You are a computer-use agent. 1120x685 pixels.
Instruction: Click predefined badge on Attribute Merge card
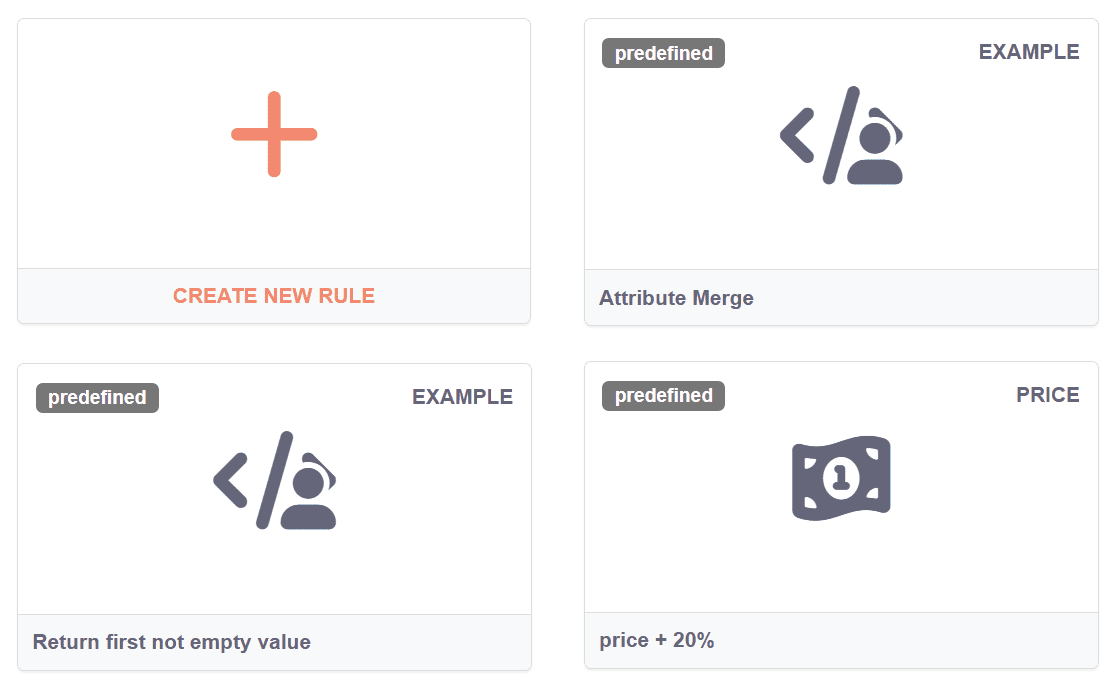663,53
